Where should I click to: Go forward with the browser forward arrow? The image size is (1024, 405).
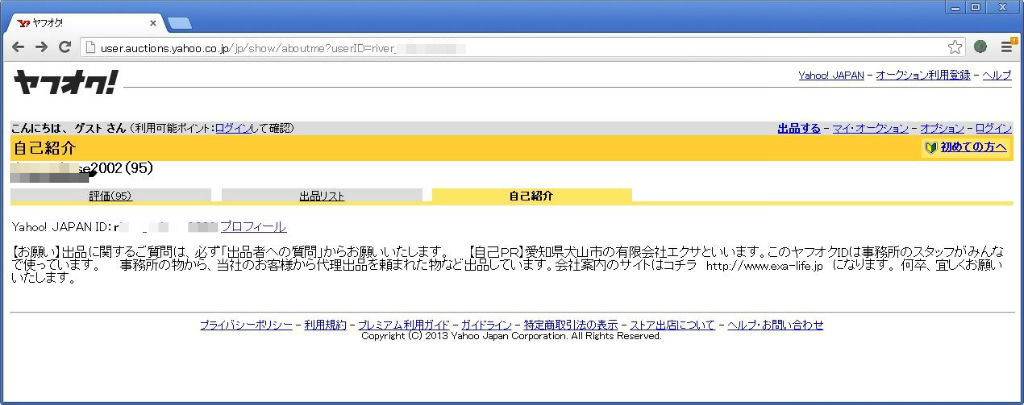[41, 47]
